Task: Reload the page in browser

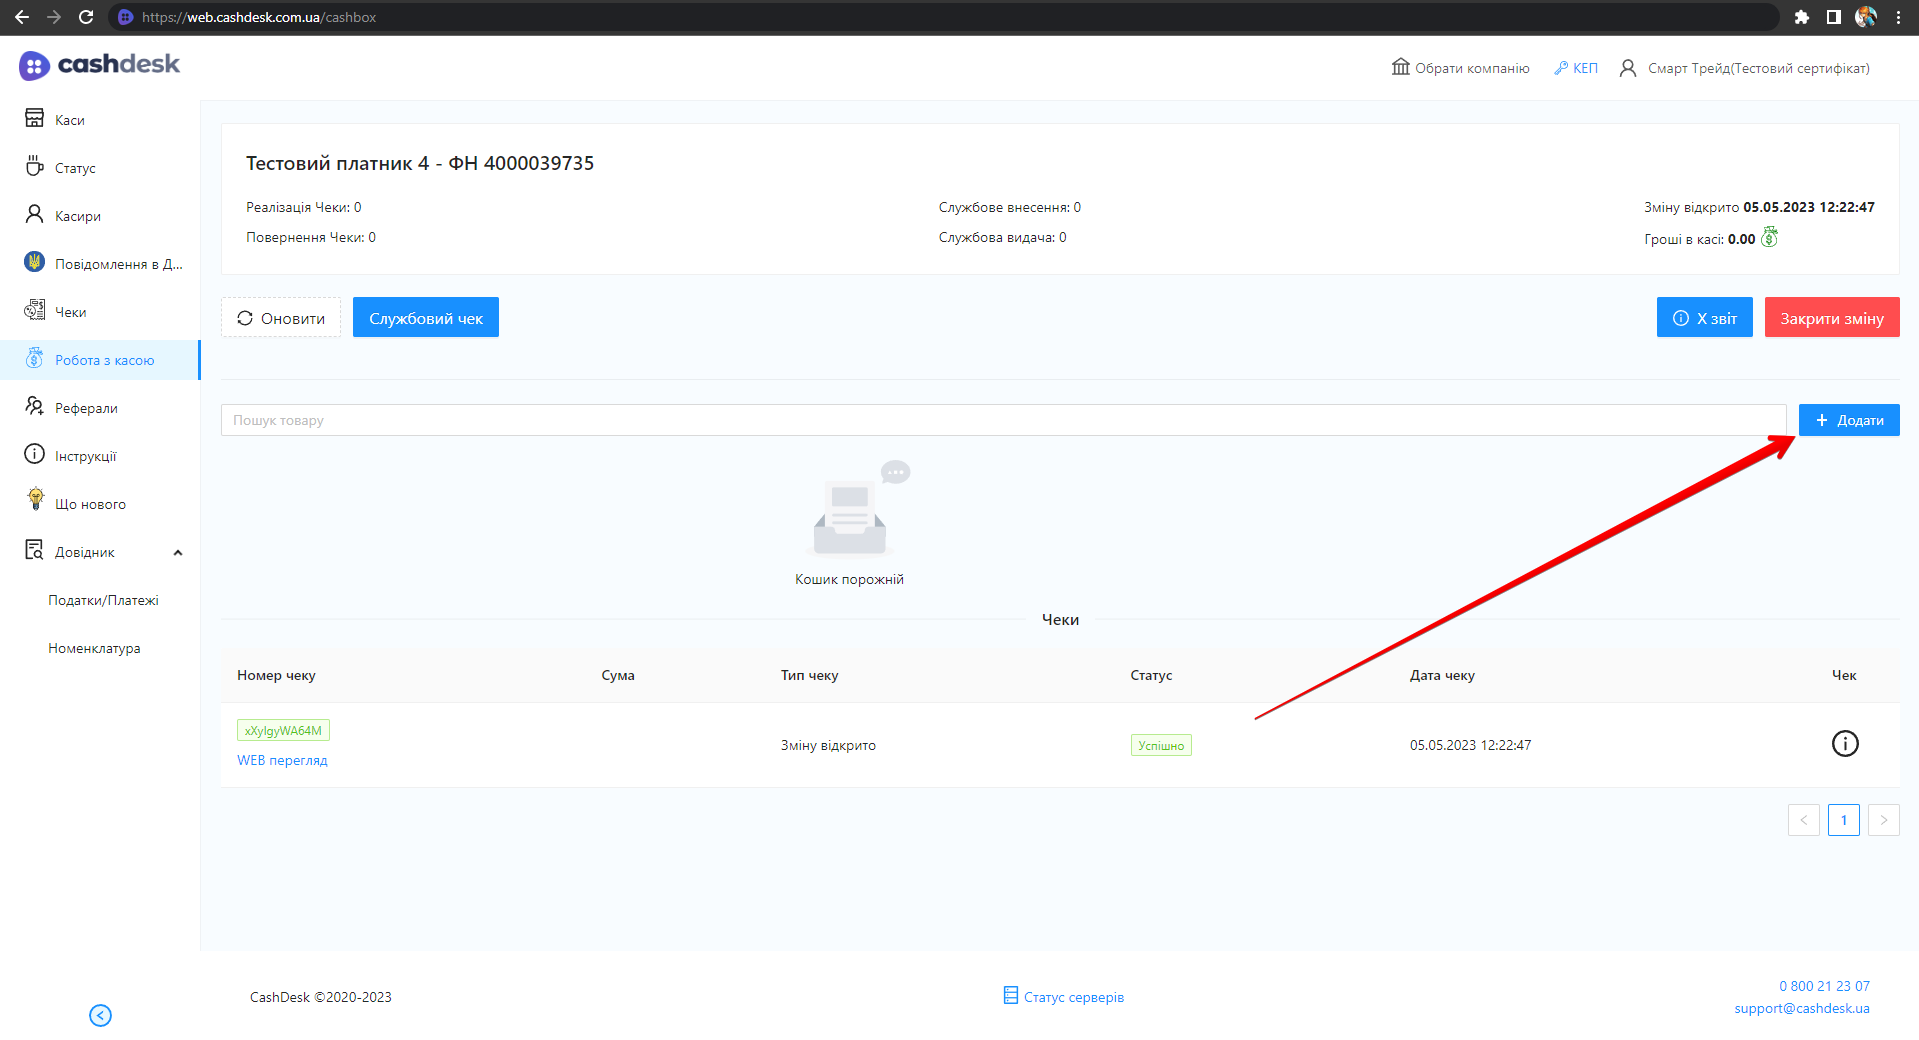Action: coord(86,17)
